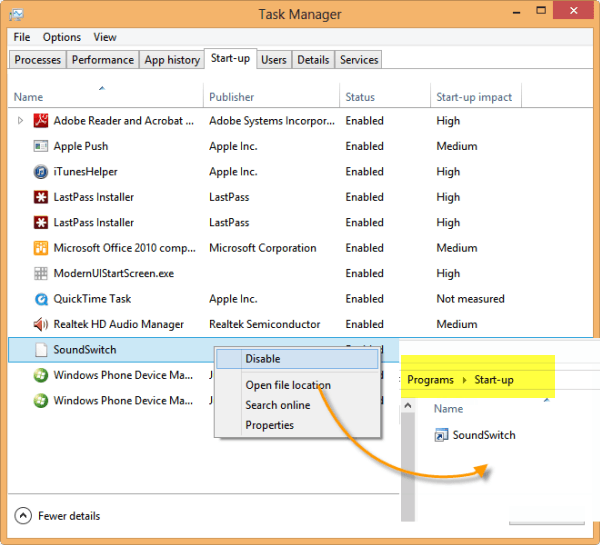Choose Open file location in context menu
This screenshot has height=545, width=600.
point(288,385)
